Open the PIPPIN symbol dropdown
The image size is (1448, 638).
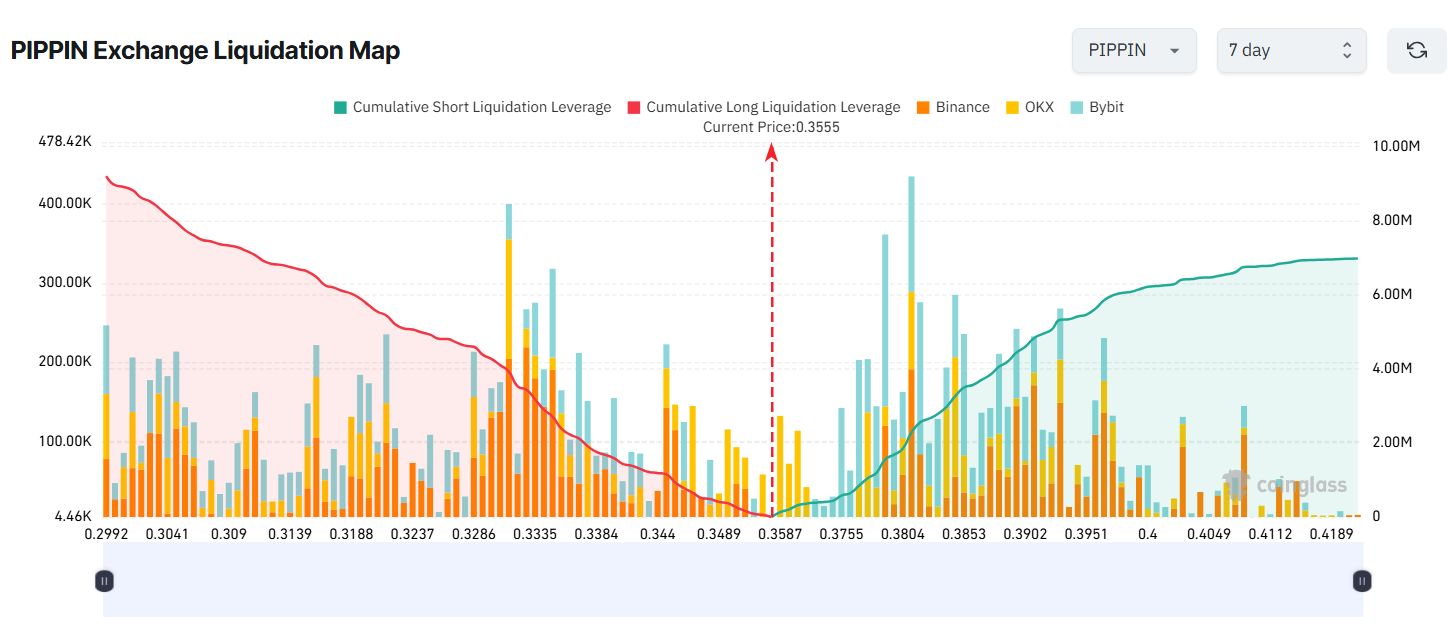(x=1134, y=50)
